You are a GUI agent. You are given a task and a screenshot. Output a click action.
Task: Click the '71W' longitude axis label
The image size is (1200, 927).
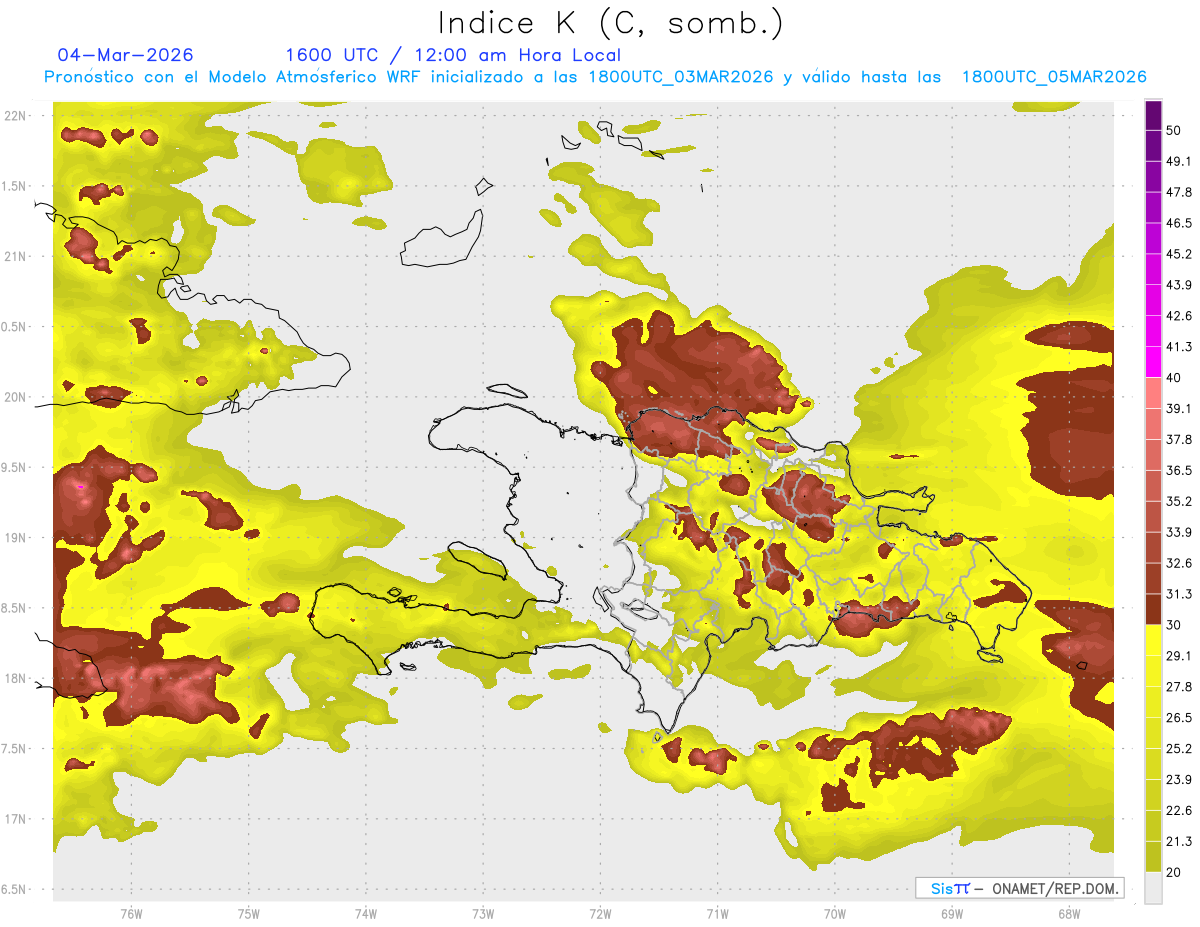coord(717,914)
